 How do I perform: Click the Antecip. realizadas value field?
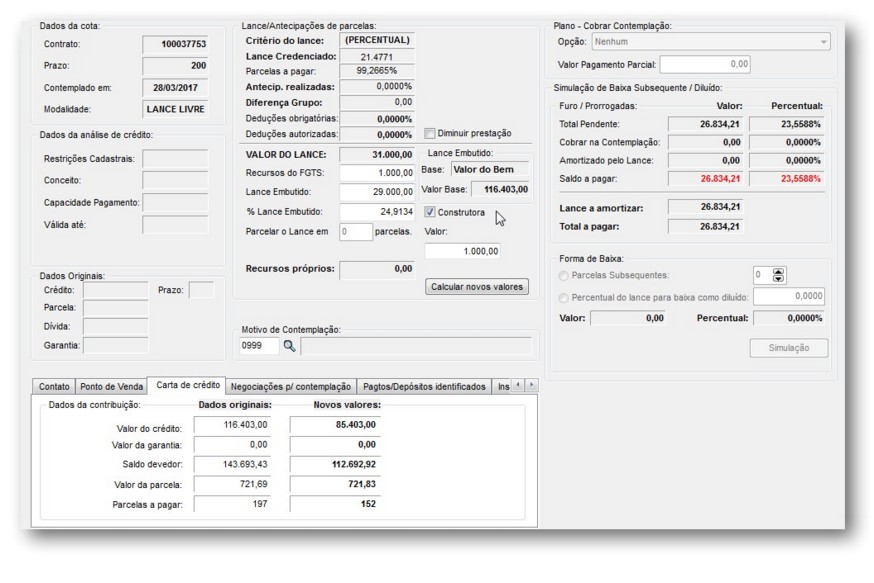(377, 87)
